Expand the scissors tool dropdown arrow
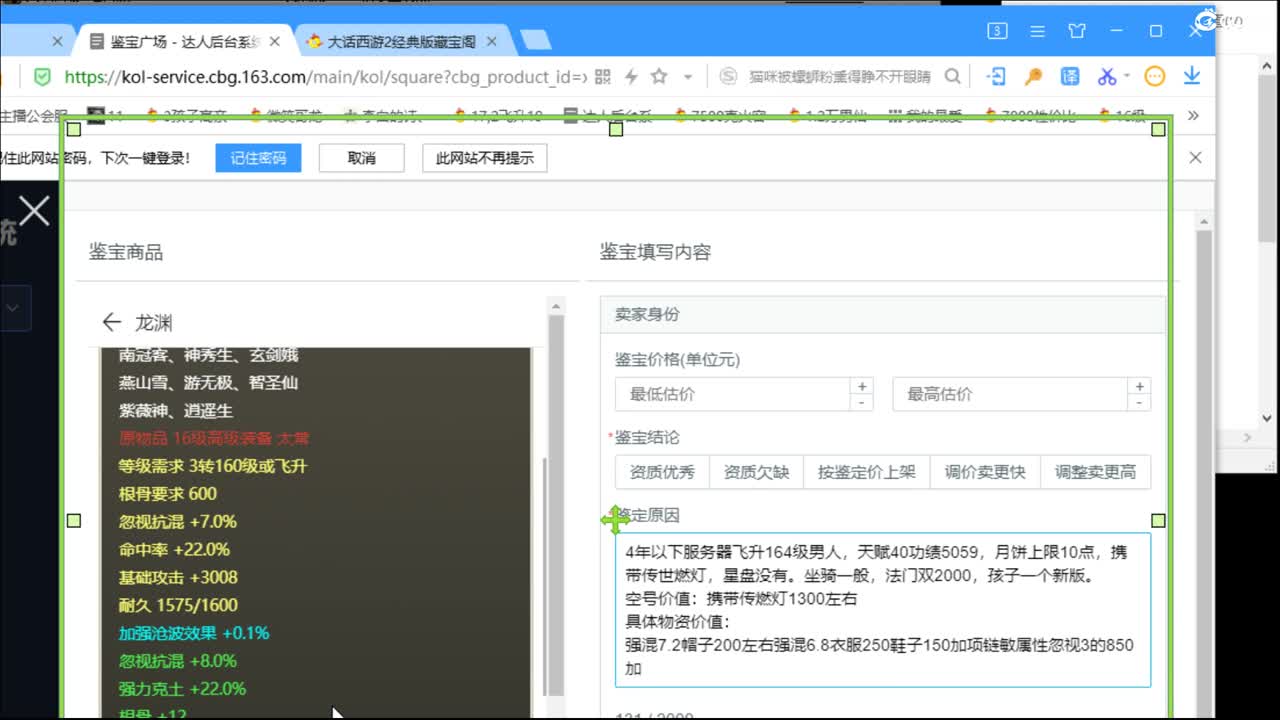Screen dimensions: 1280x720 click(1127, 76)
